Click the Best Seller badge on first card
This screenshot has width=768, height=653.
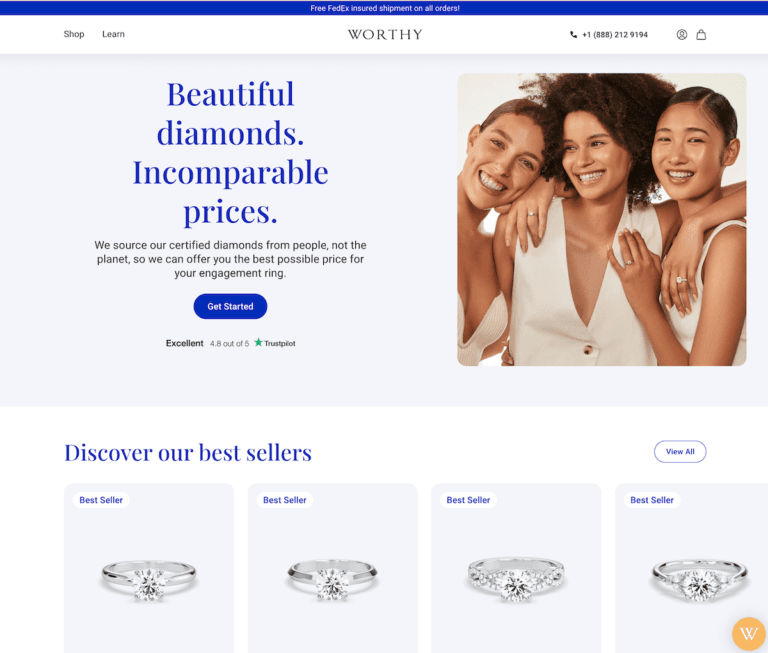tap(101, 500)
